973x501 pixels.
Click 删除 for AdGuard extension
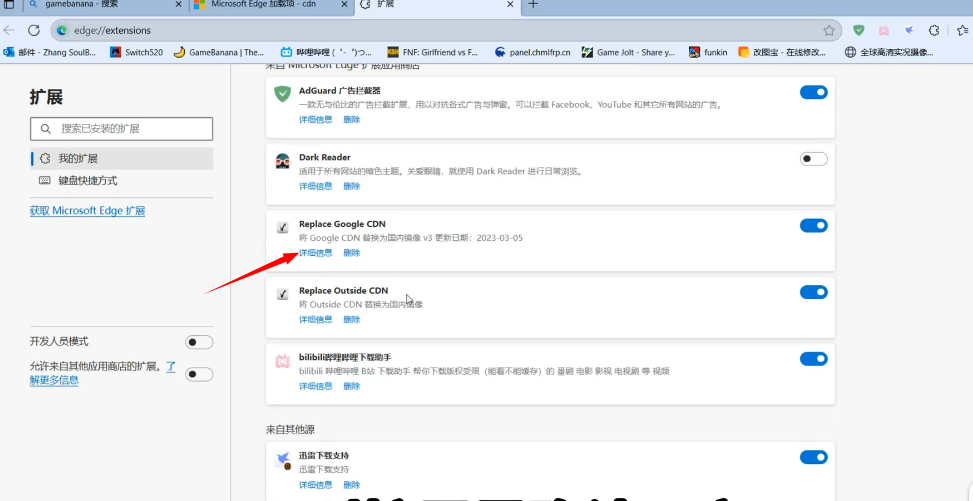[x=351, y=119]
